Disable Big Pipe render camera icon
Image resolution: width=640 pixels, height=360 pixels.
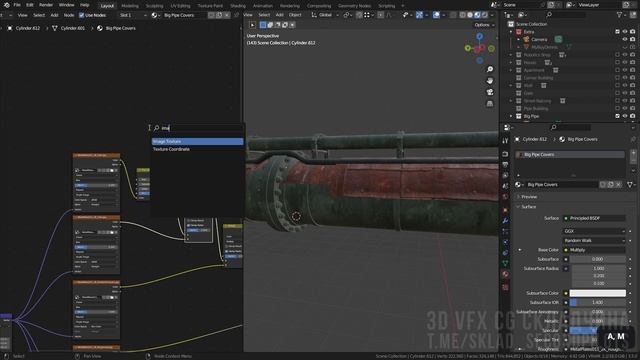(633, 116)
